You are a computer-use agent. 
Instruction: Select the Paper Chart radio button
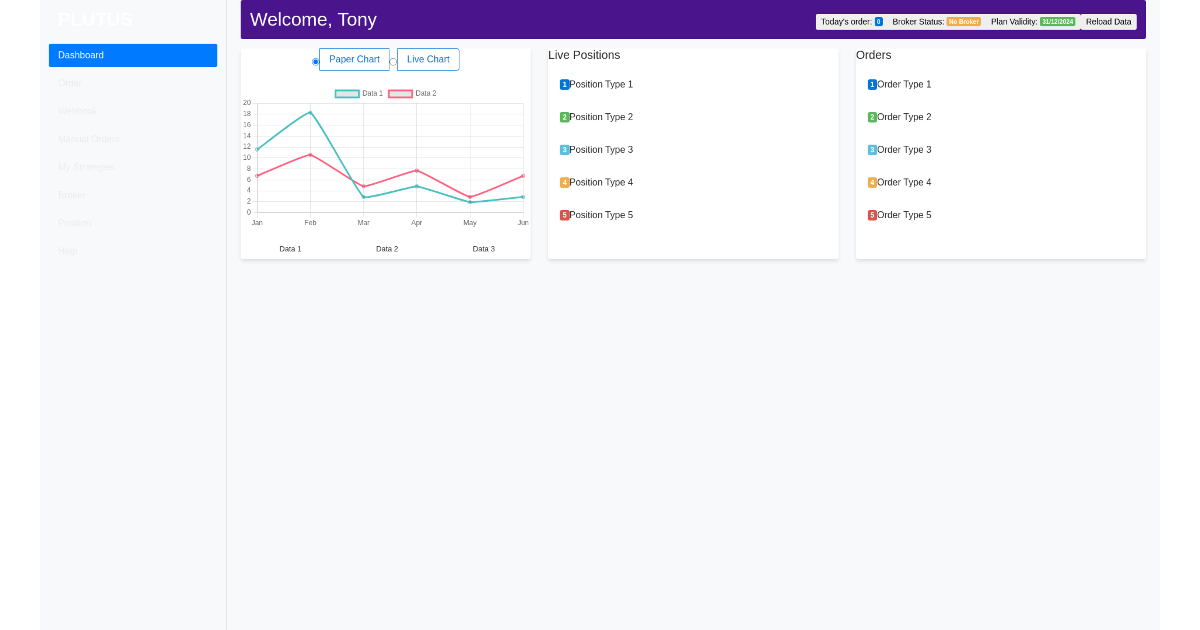[x=315, y=61]
